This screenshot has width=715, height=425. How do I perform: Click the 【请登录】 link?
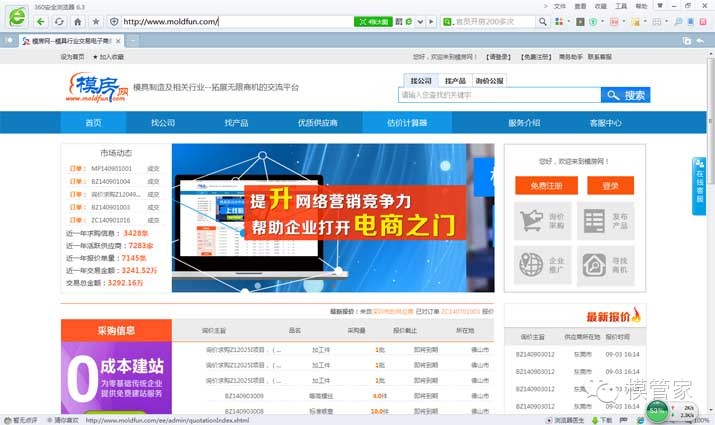tap(498, 57)
